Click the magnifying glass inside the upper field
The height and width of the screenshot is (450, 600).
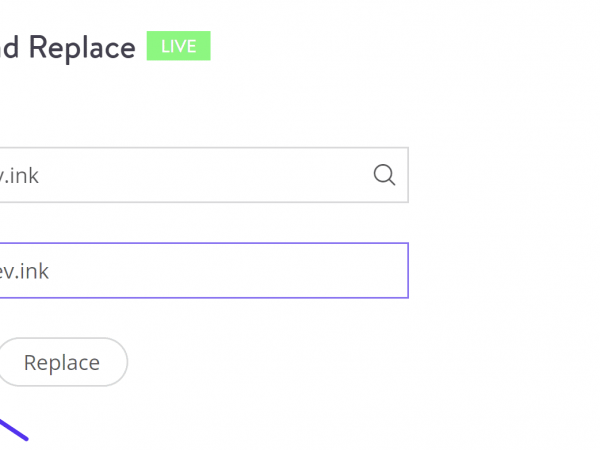tap(384, 175)
